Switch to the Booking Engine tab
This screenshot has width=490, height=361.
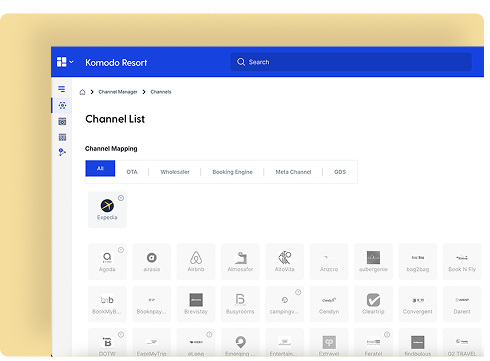point(233,172)
